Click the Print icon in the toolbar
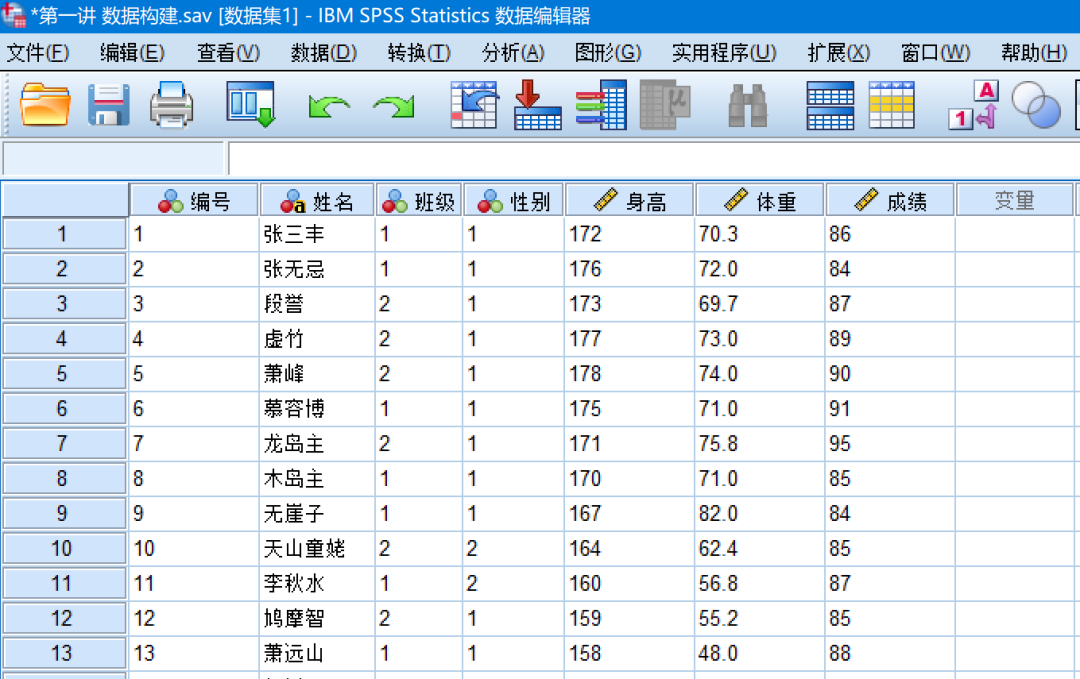Image resolution: width=1080 pixels, height=679 pixels. 172,105
